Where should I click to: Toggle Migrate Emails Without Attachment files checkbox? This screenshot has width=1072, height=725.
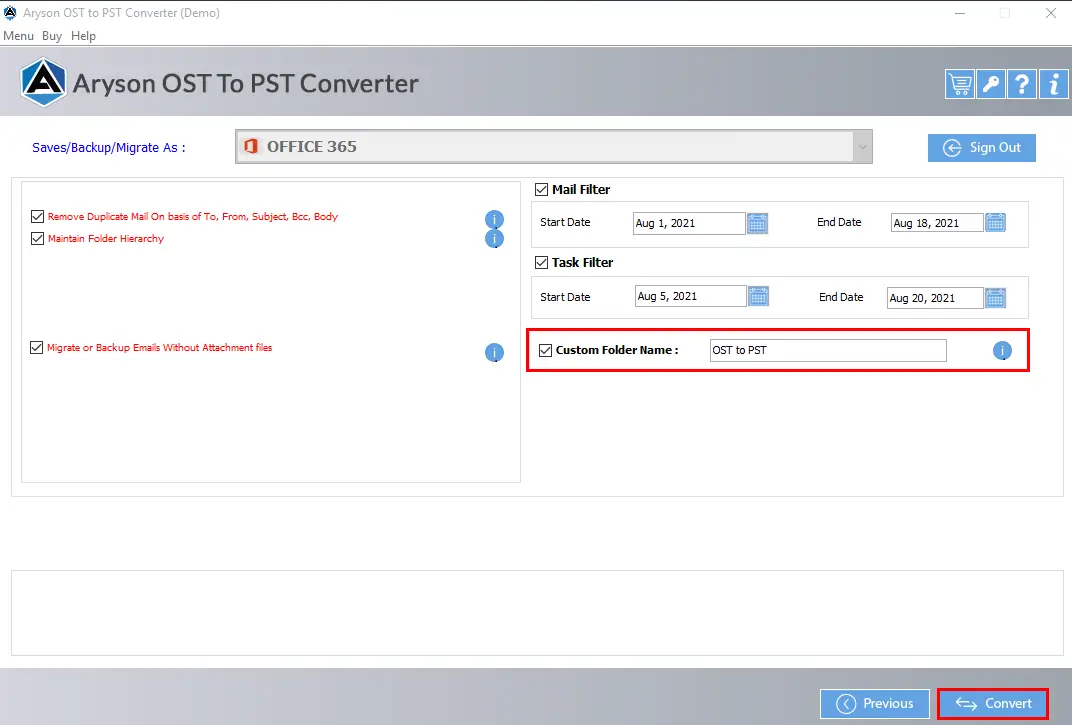(37, 347)
